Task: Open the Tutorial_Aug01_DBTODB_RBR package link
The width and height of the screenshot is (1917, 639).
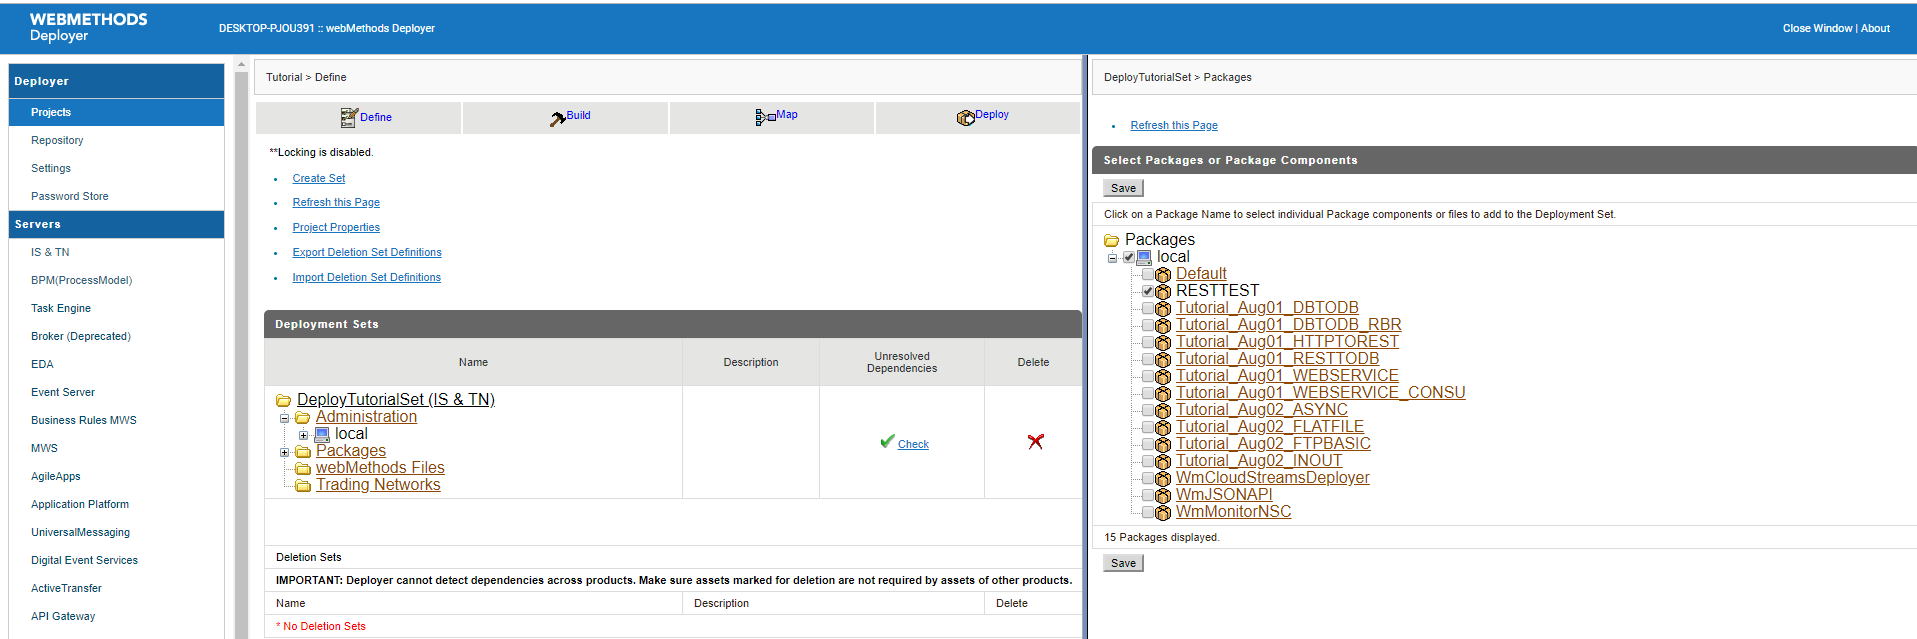Action: 1288,325
